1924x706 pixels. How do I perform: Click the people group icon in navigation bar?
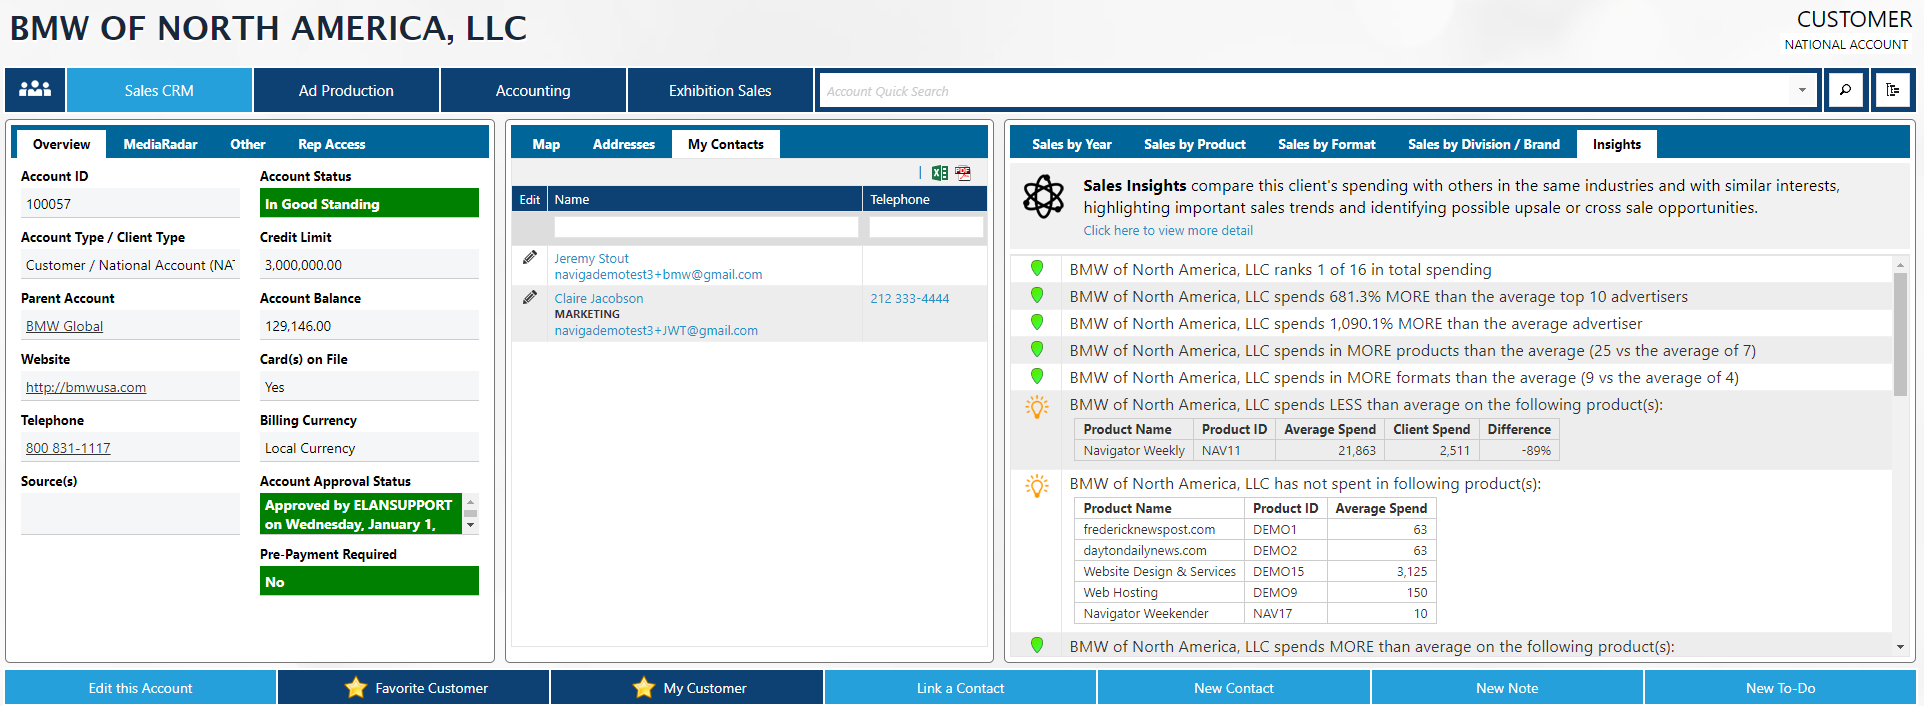coord(35,90)
